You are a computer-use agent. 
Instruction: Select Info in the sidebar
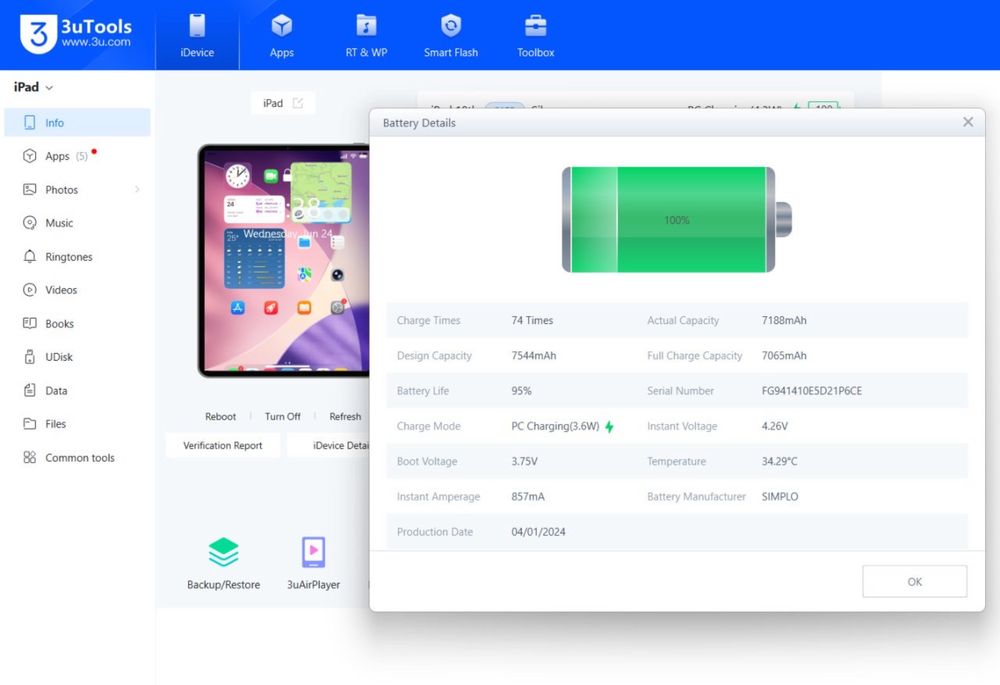[77, 122]
